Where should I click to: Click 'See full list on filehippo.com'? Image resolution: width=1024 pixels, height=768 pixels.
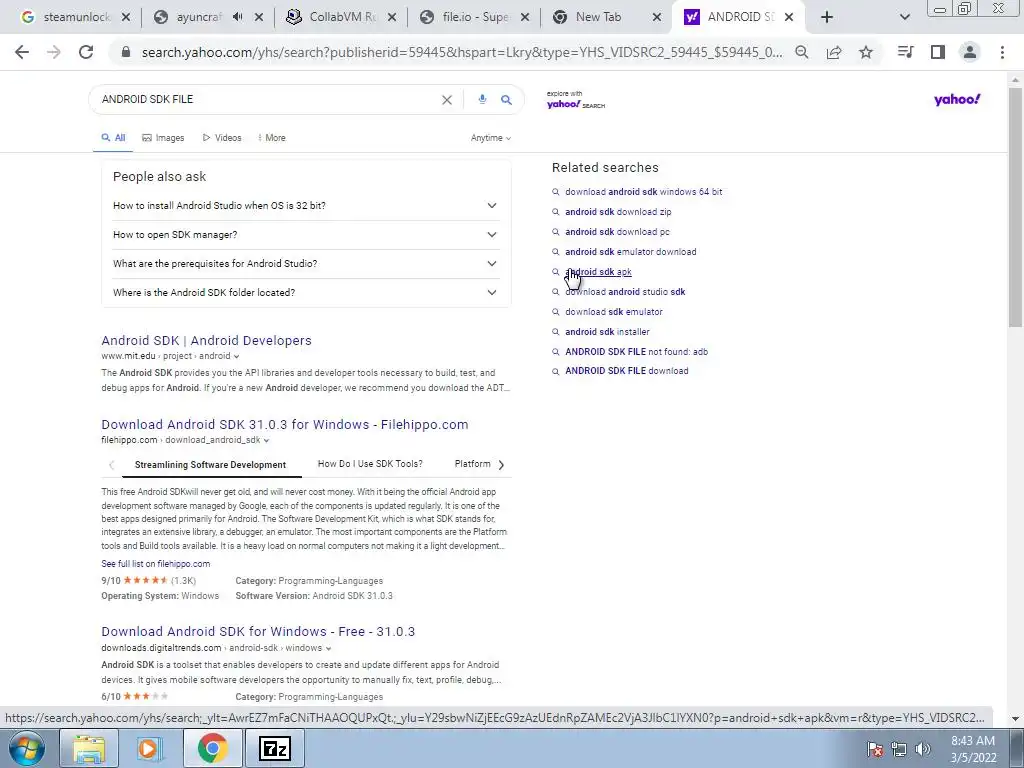pyautogui.click(x=155, y=564)
